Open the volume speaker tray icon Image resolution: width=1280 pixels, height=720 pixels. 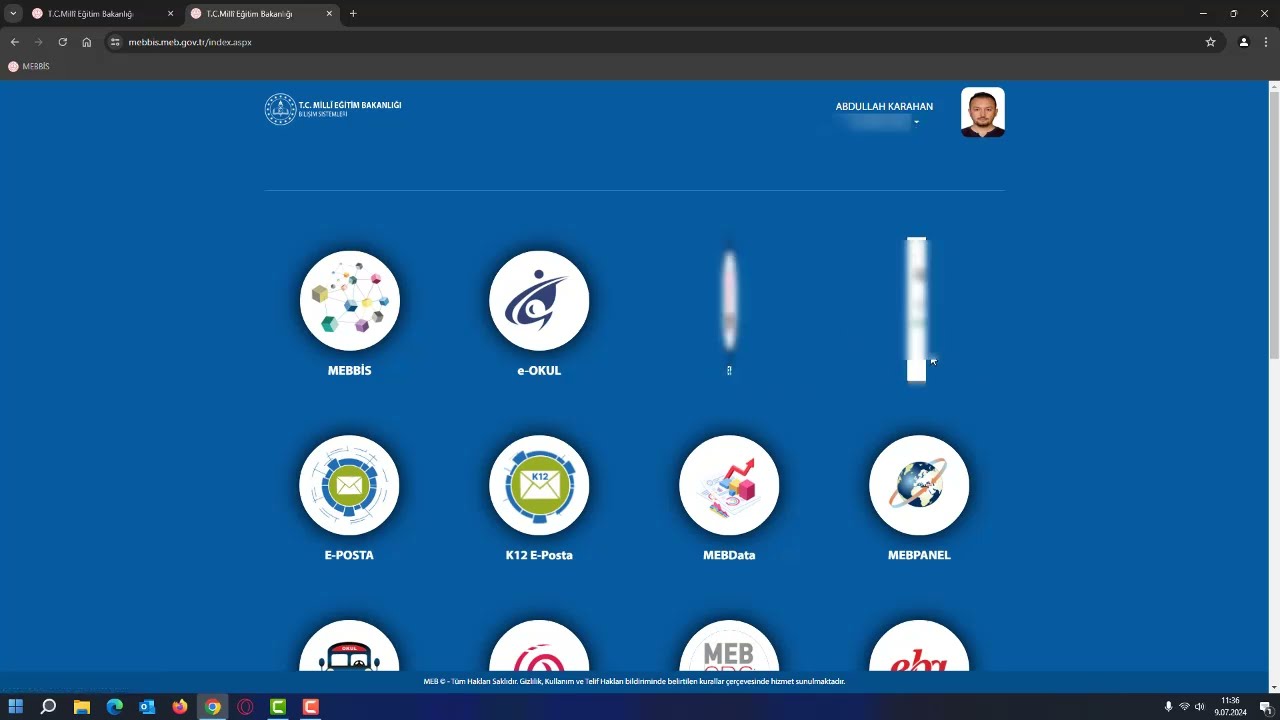coord(1199,707)
